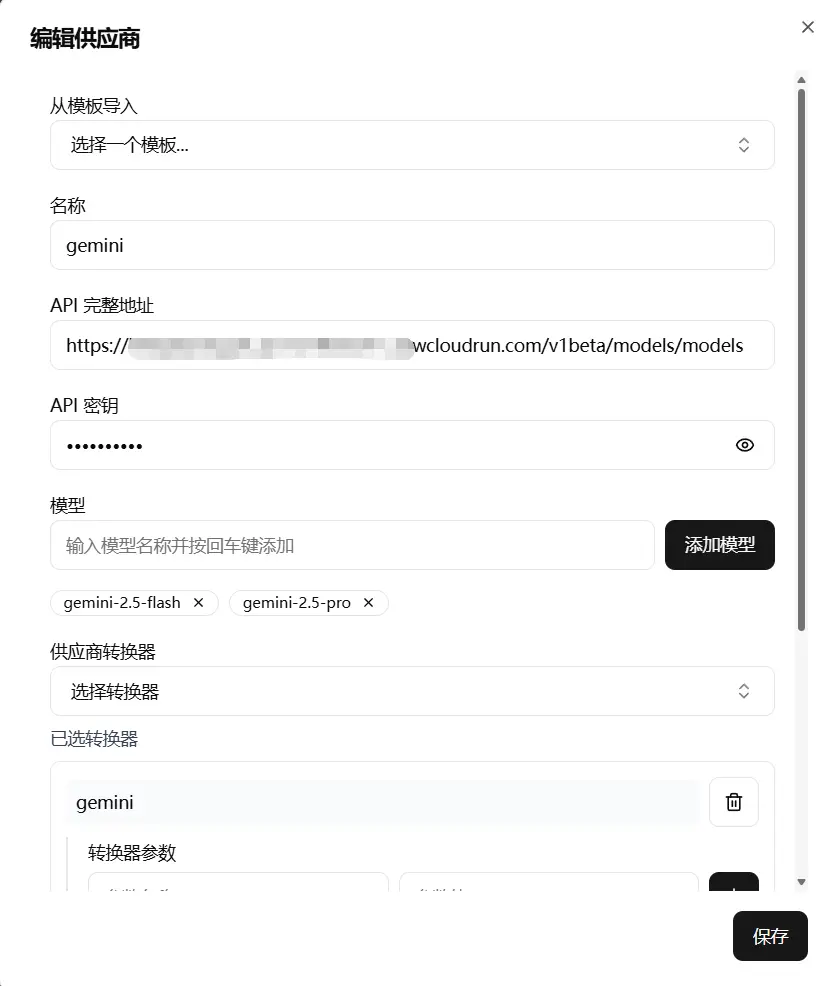Click the transformer dropdown chevron arrows

pyautogui.click(x=744, y=691)
